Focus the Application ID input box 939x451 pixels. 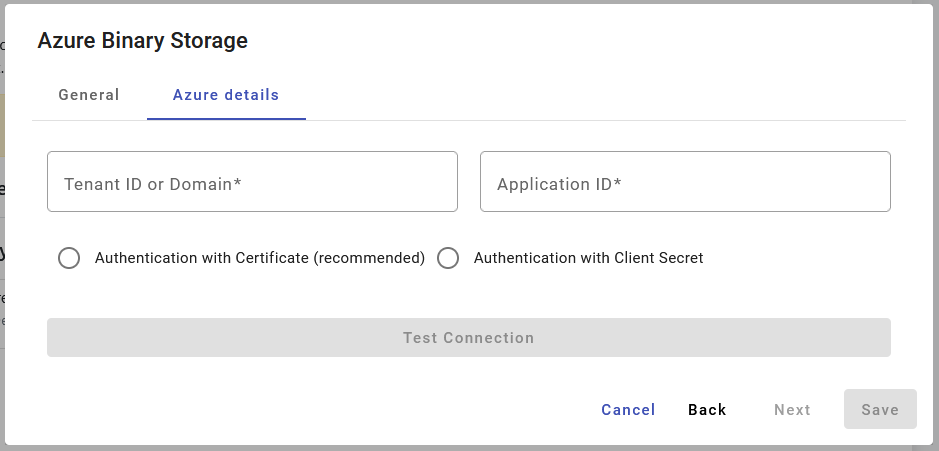click(x=685, y=182)
